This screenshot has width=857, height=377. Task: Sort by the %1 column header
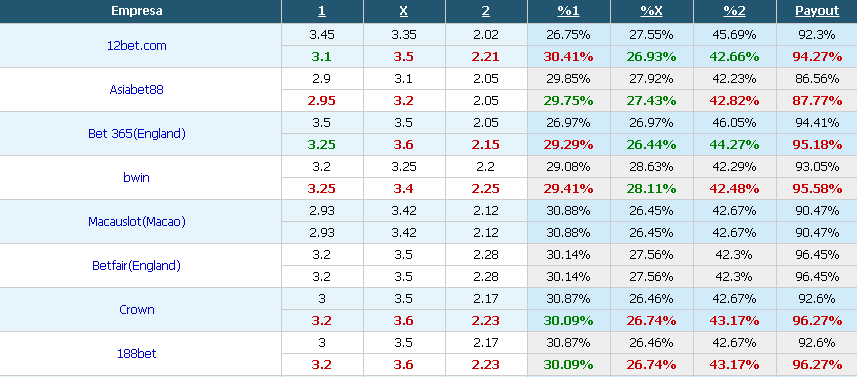click(x=568, y=11)
